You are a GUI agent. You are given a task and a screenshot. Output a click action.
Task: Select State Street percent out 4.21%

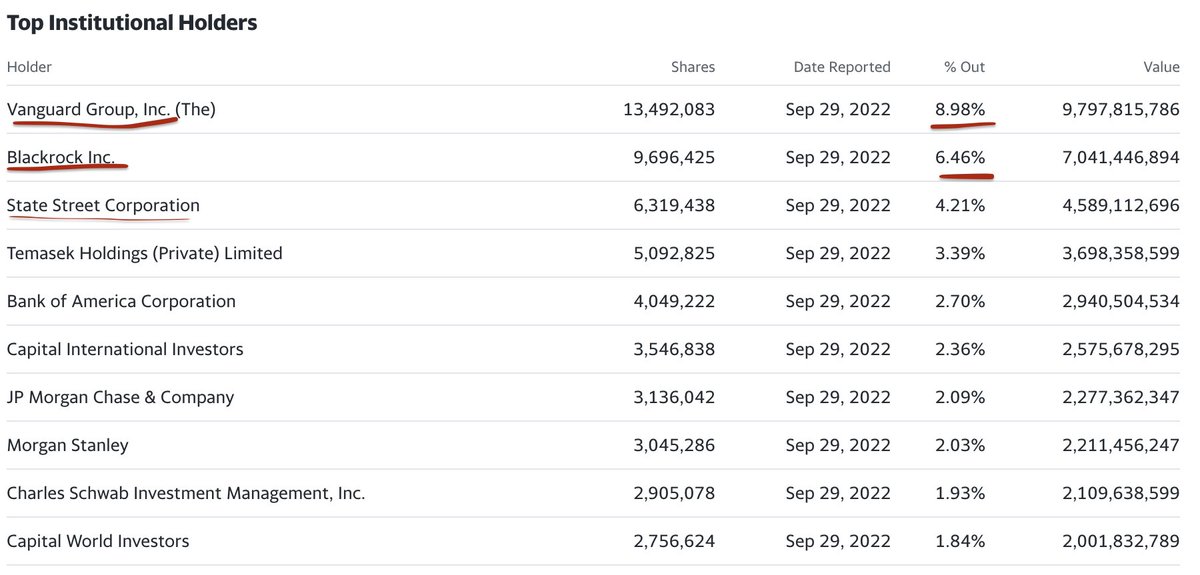960,205
